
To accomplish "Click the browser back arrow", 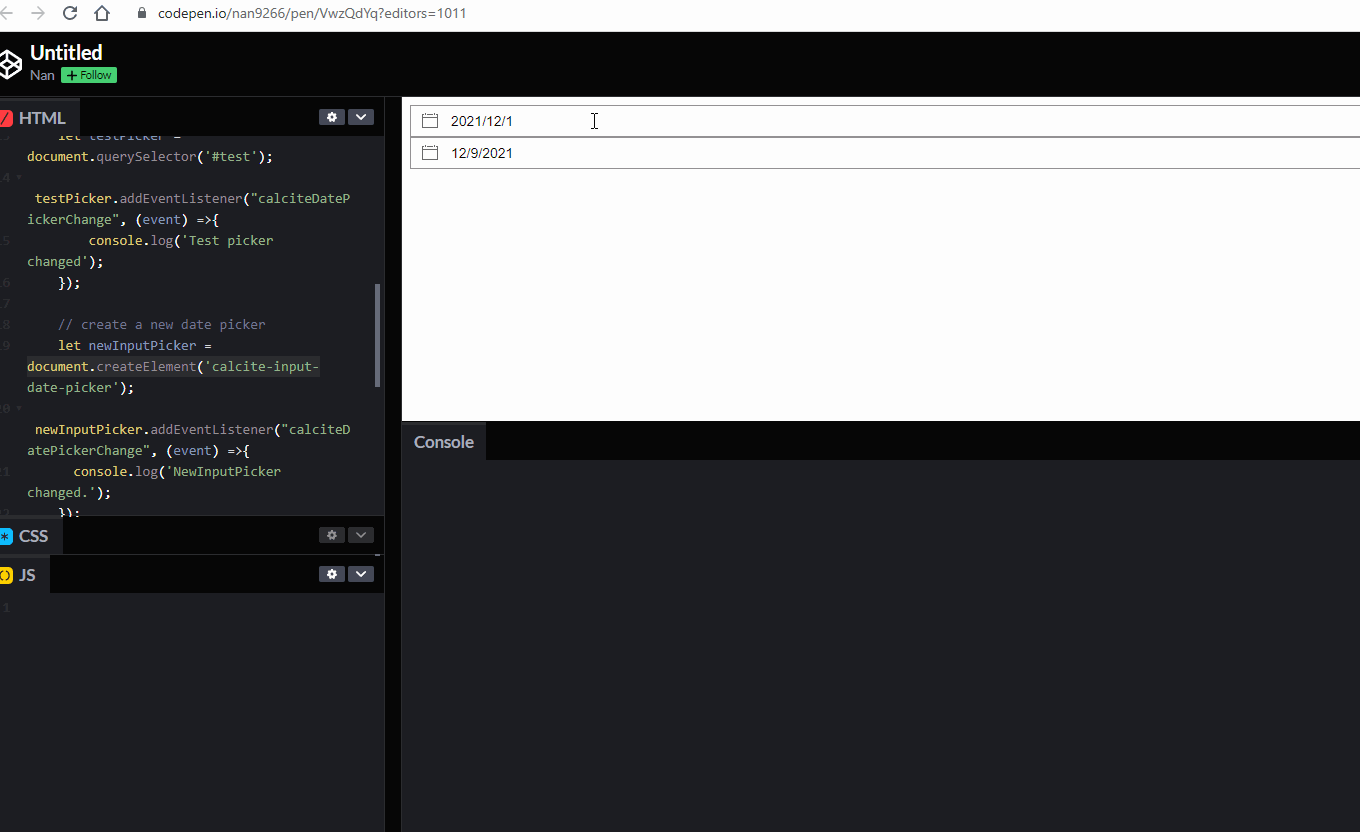I will click(8, 14).
